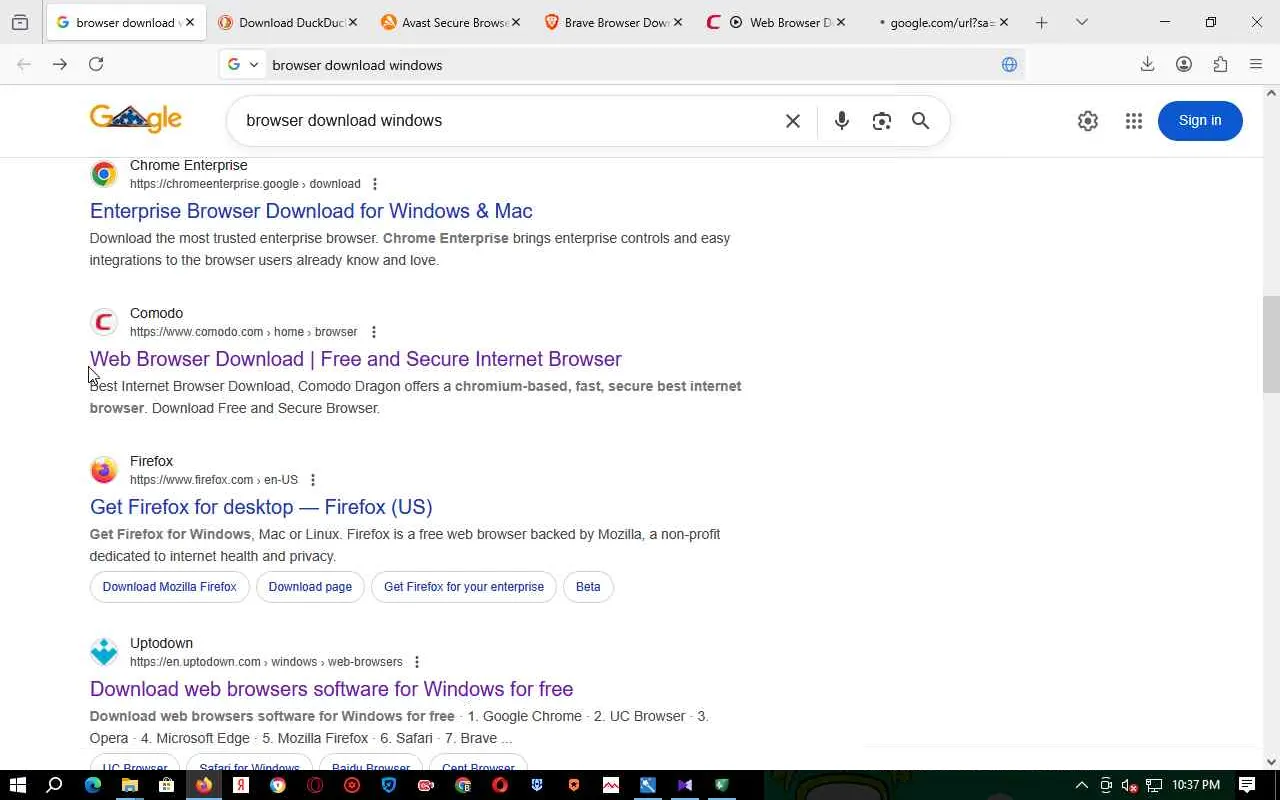Open the Firefox account icon
Image resolution: width=1280 pixels, height=800 pixels.
pyautogui.click(x=1184, y=64)
